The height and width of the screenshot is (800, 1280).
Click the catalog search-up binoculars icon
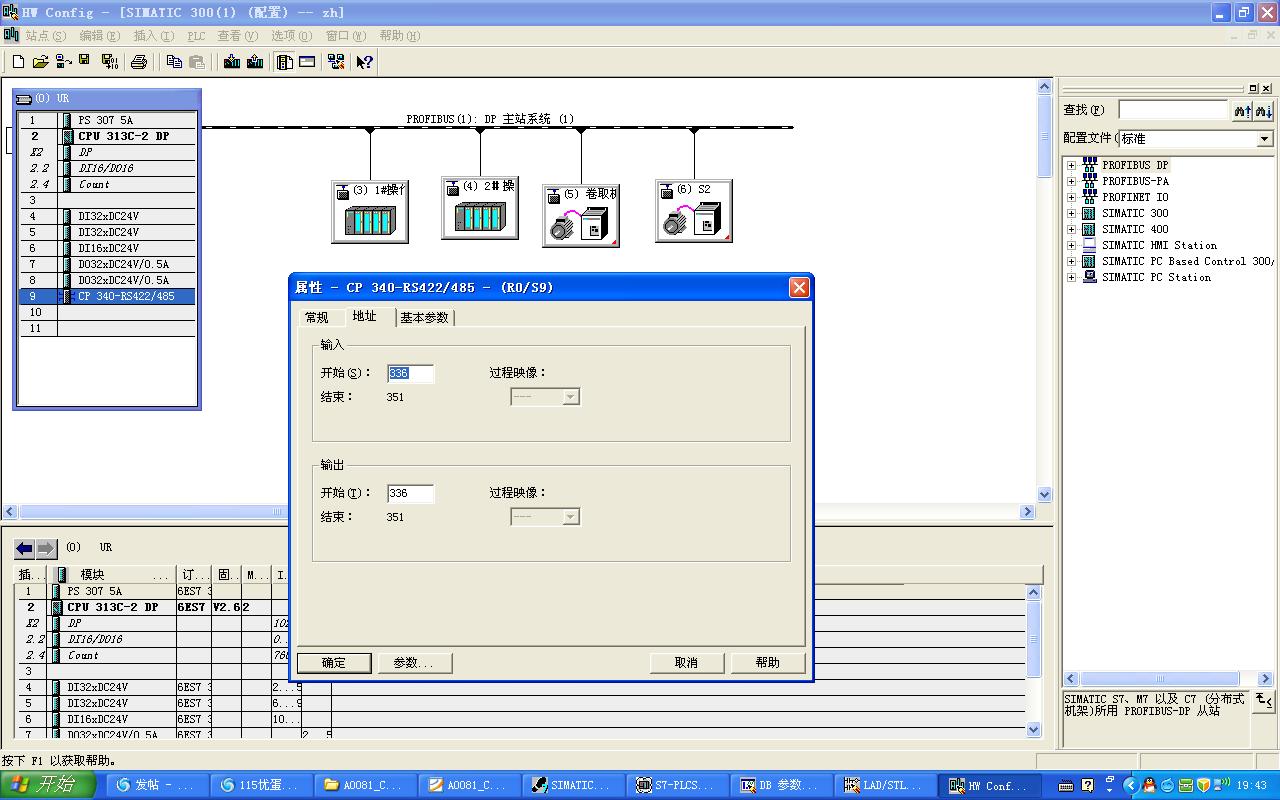[1243, 110]
